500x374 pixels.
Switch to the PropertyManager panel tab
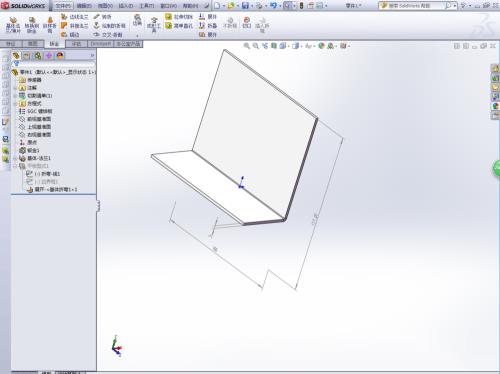[x=27, y=56]
